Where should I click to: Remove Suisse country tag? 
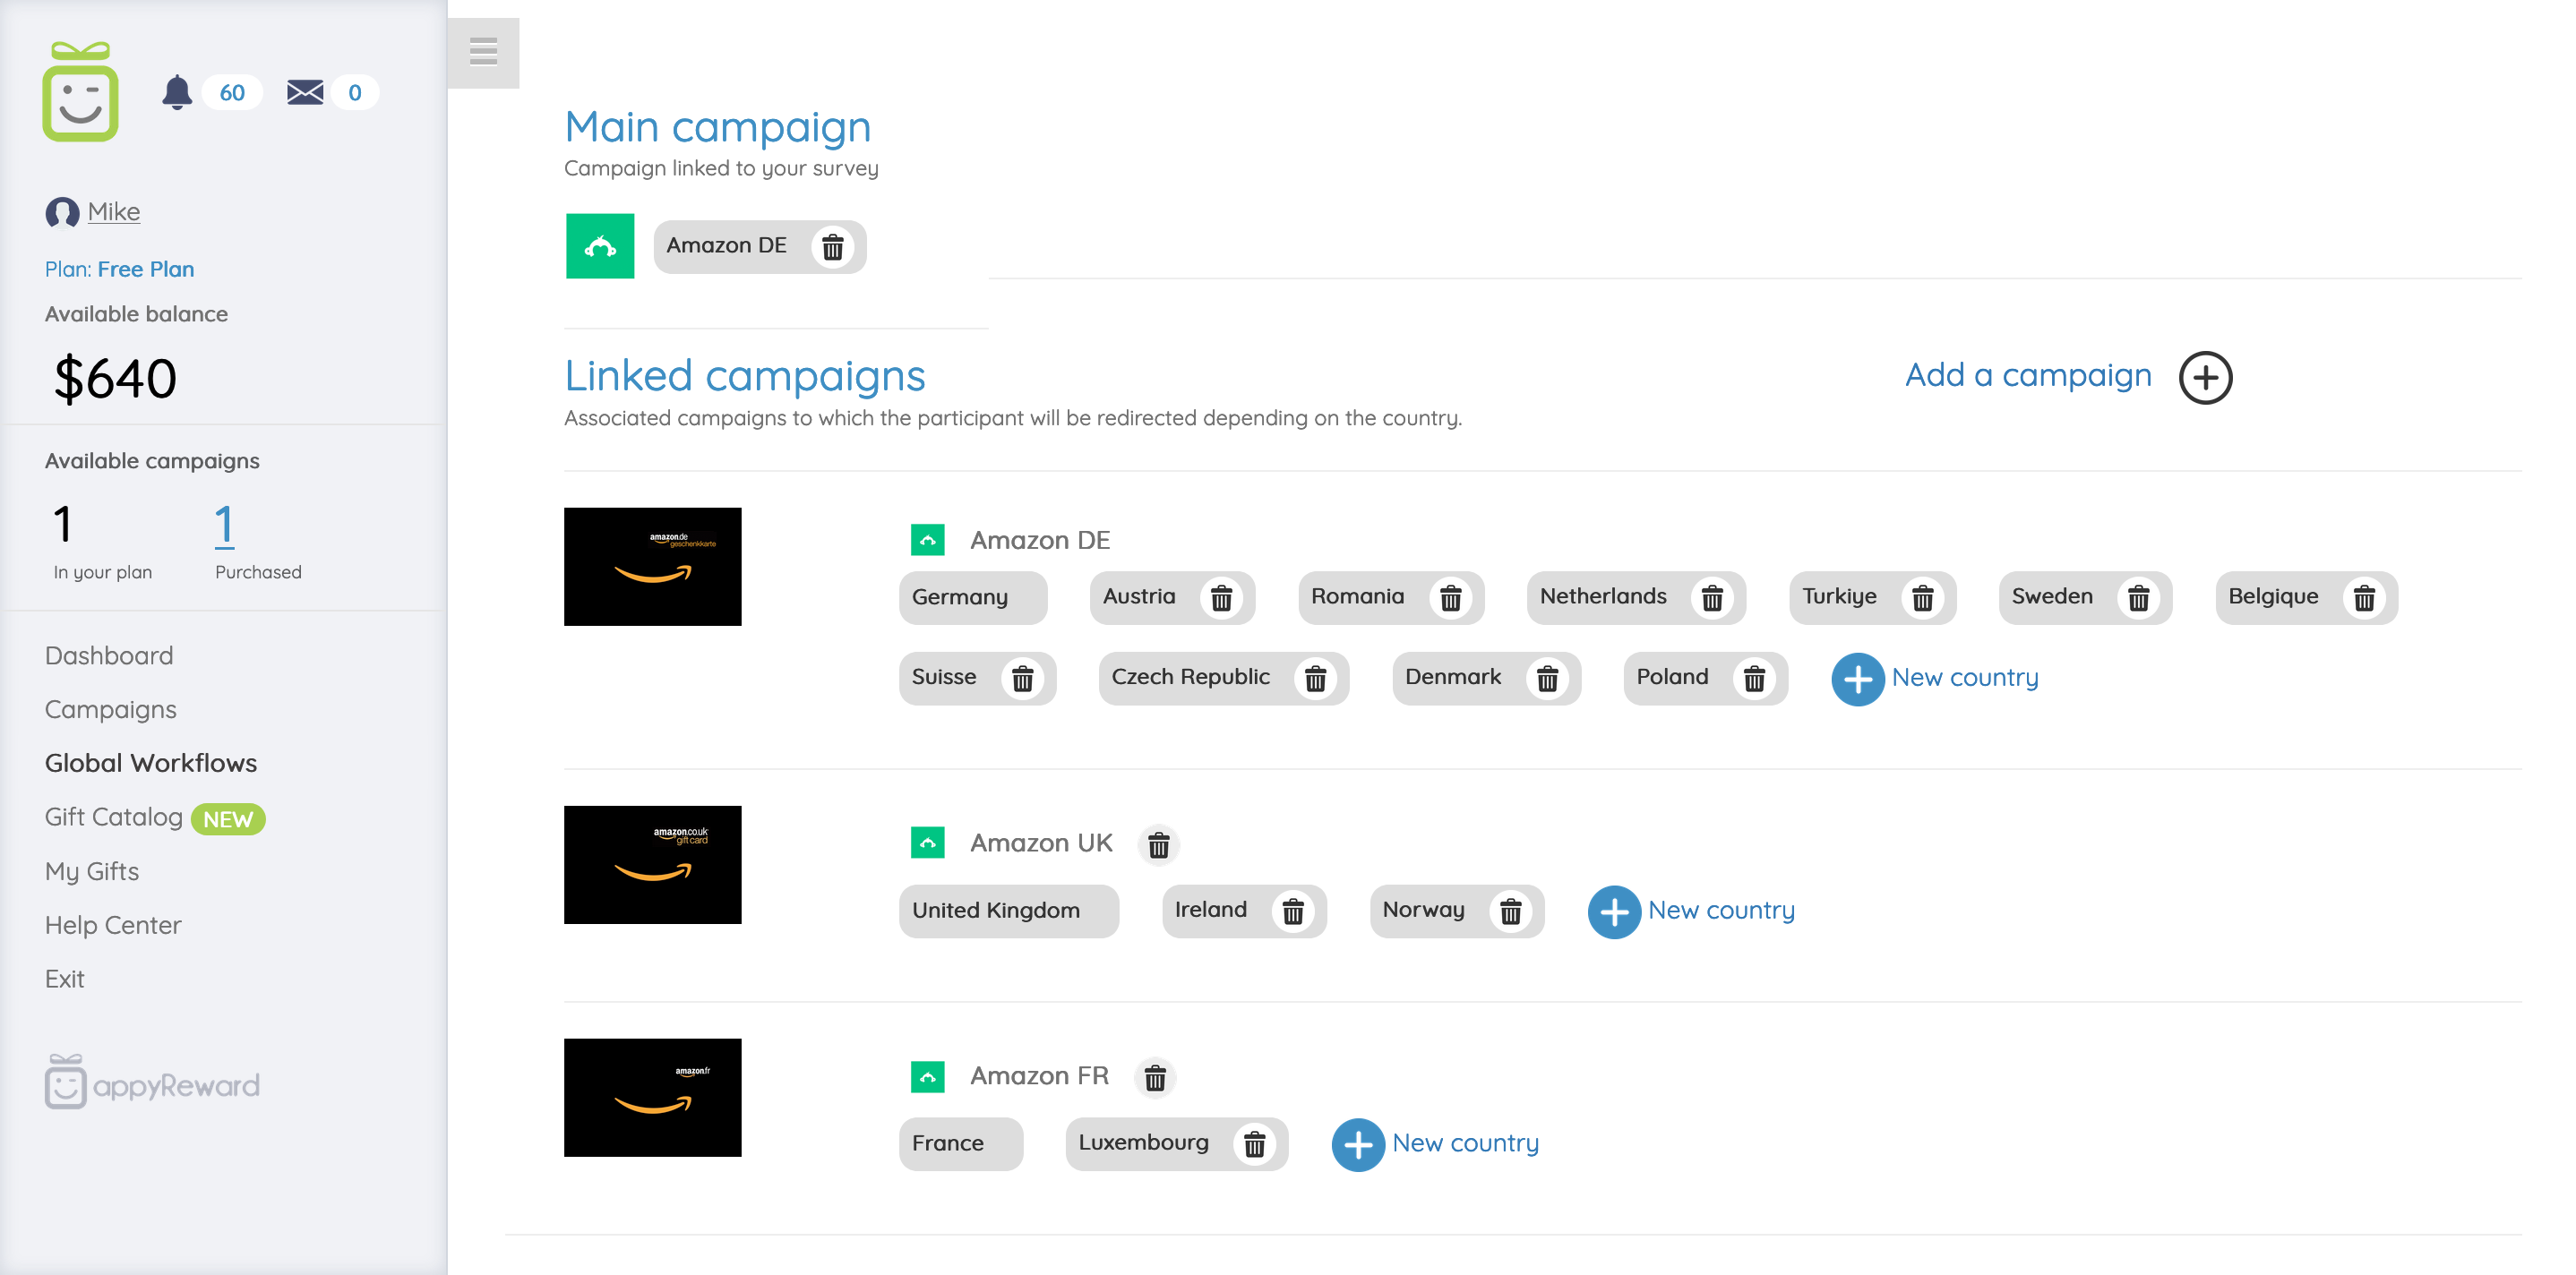click(1022, 679)
